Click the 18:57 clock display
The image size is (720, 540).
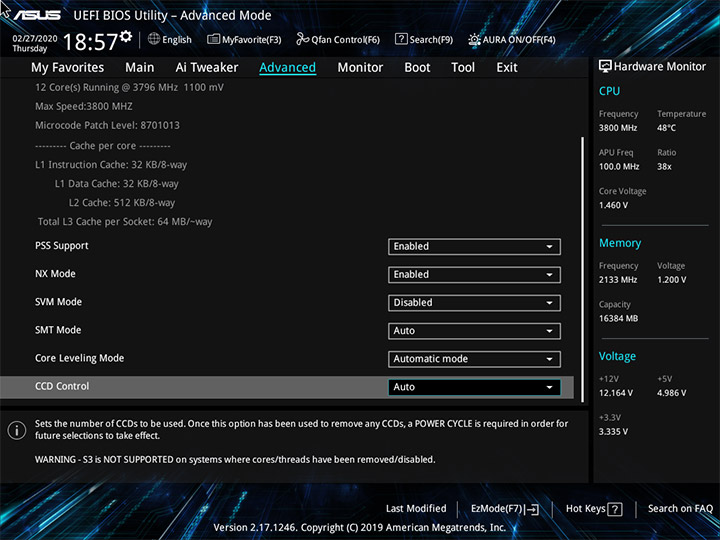pyautogui.click(x=90, y=42)
